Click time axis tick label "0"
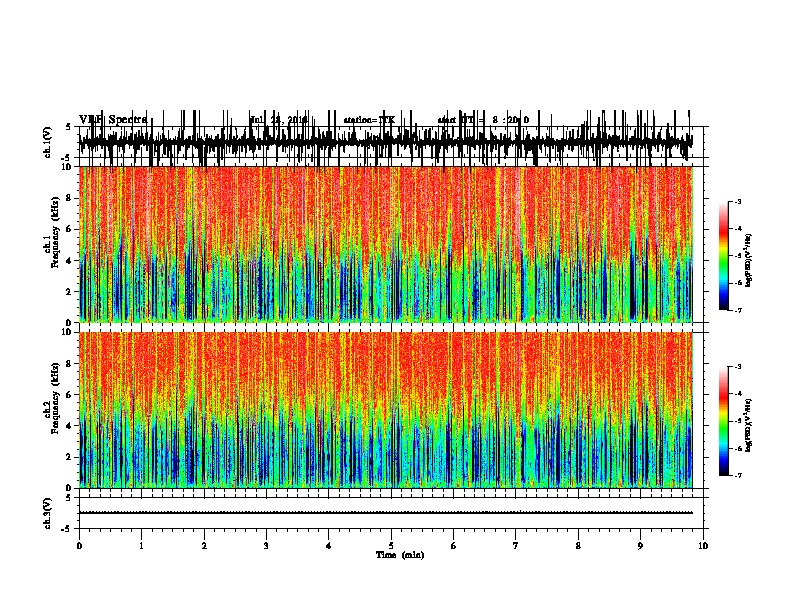 [79, 546]
